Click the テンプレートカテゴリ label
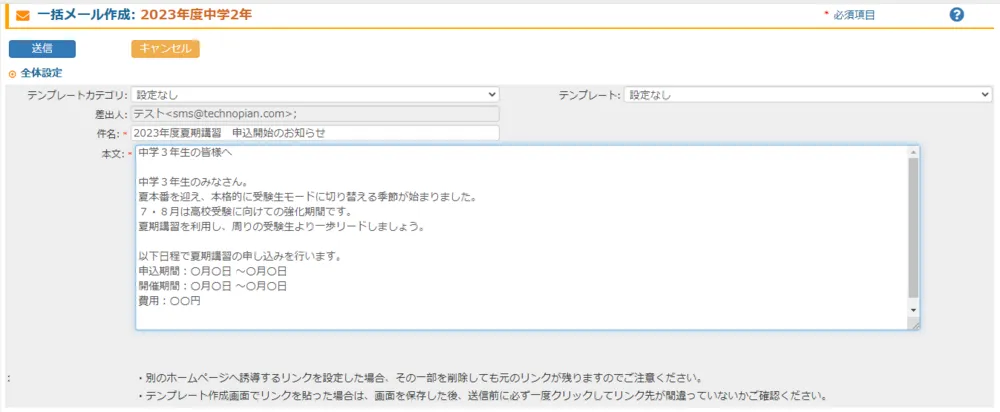The height and width of the screenshot is (412, 1000). point(77,95)
